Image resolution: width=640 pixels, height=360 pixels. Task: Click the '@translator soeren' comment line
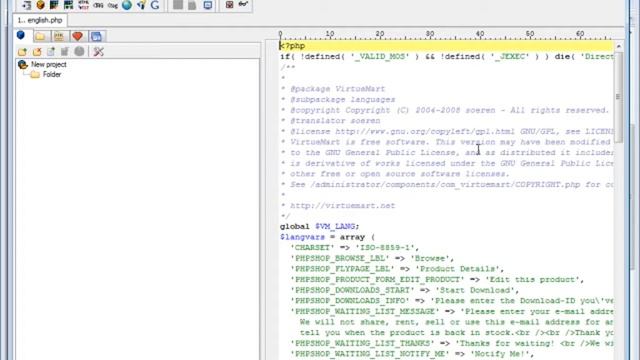pos(331,121)
